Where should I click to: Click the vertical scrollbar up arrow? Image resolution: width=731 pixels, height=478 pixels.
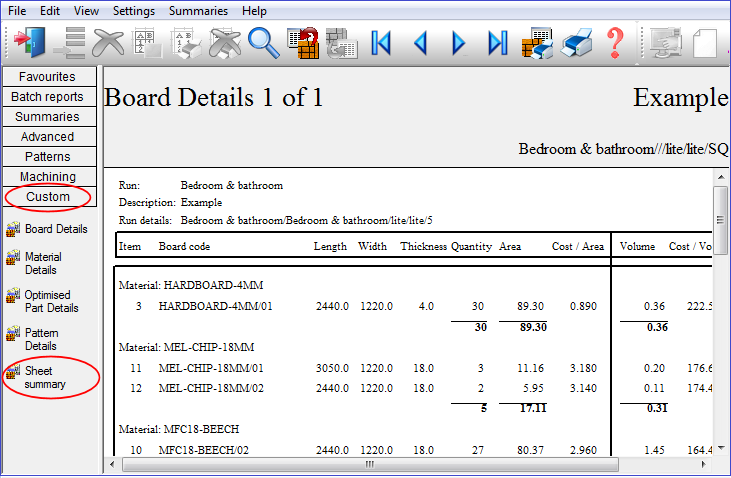click(x=721, y=177)
